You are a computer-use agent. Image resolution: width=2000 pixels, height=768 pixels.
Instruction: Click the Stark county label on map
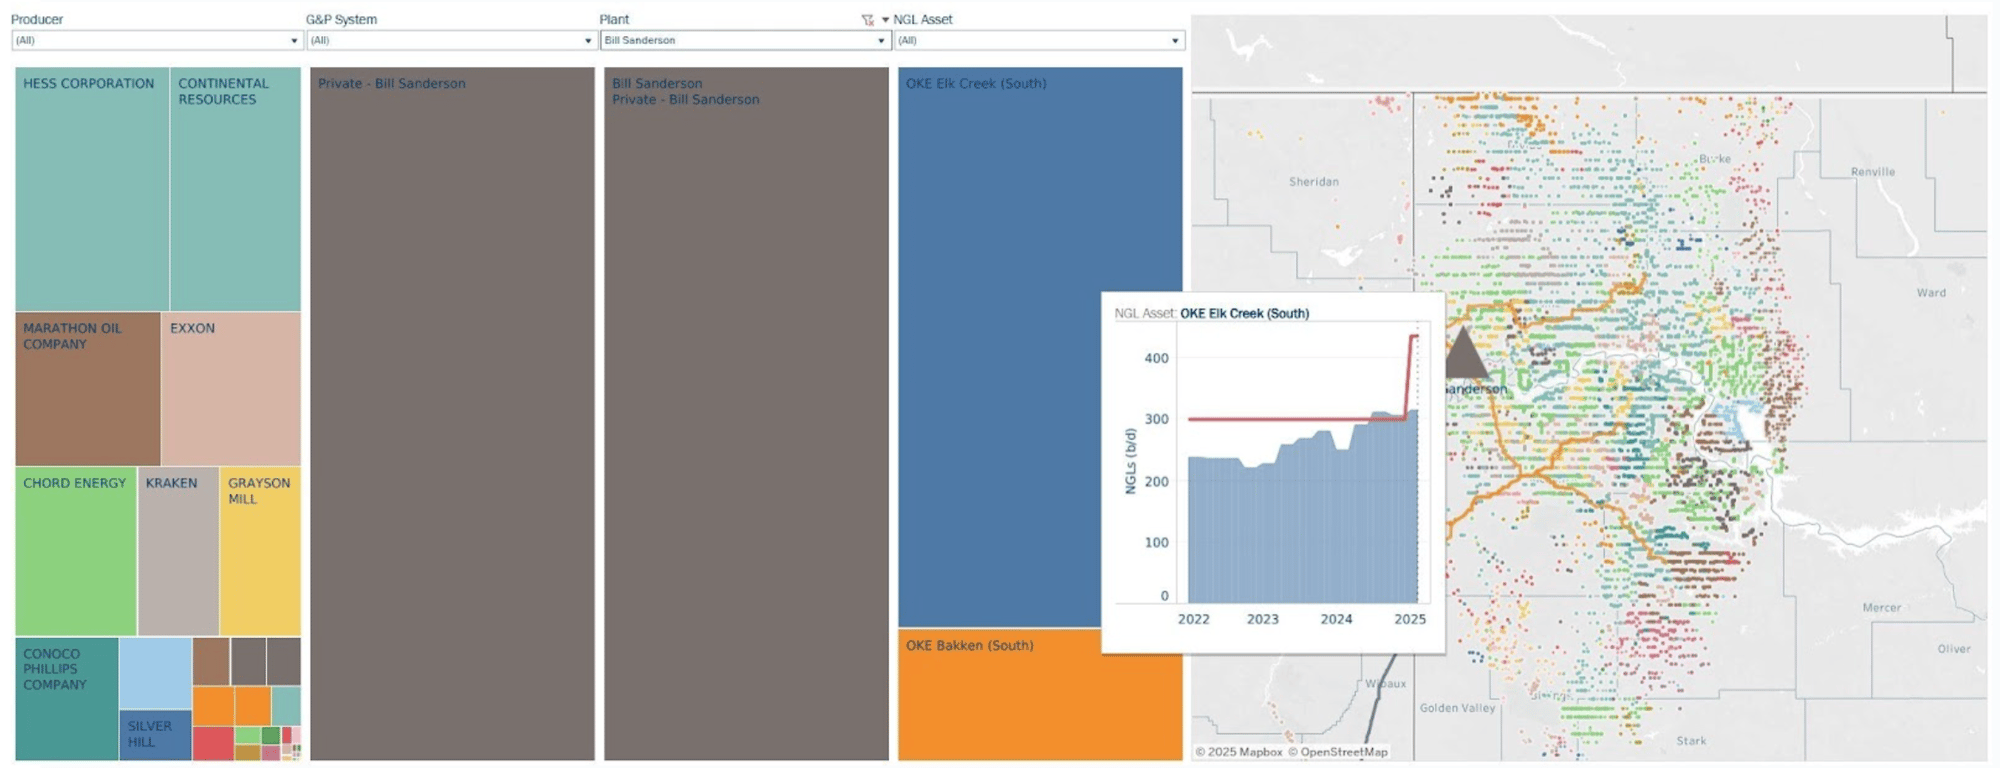(1691, 741)
